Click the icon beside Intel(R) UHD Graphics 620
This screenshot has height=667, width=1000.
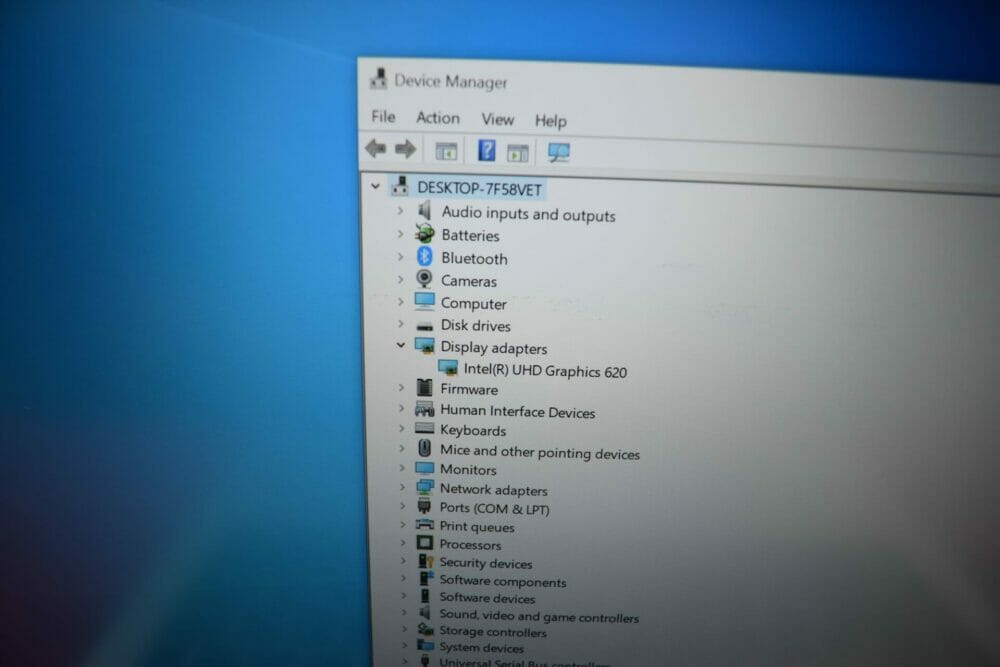[x=448, y=368]
